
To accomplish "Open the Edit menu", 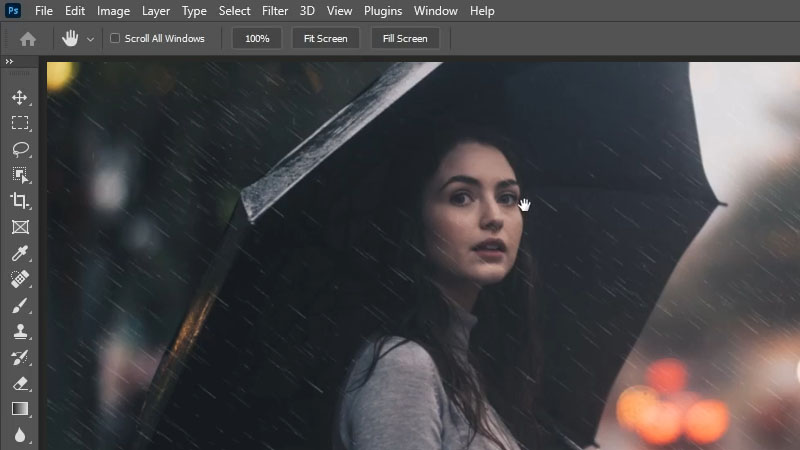I will click(x=74, y=11).
